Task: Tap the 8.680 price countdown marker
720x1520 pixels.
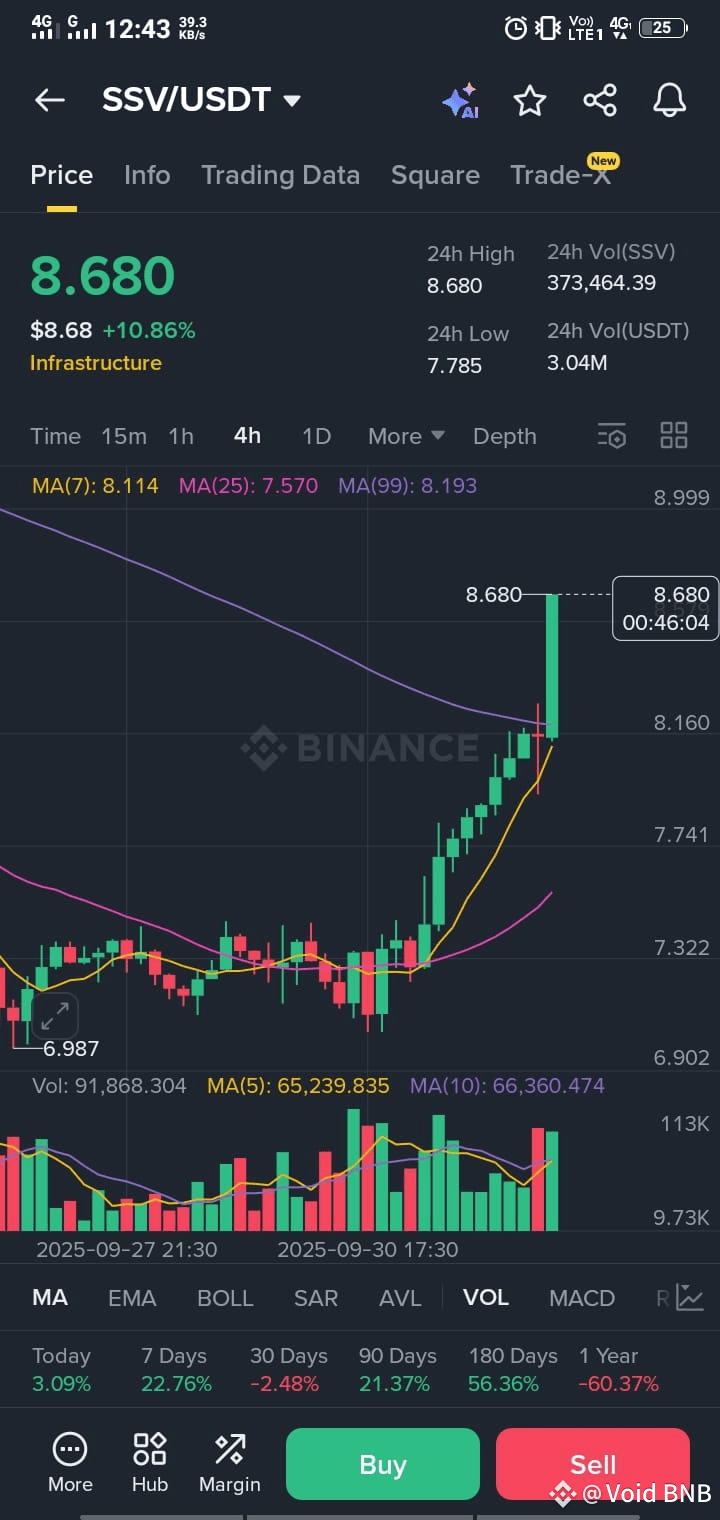Action: point(665,608)
